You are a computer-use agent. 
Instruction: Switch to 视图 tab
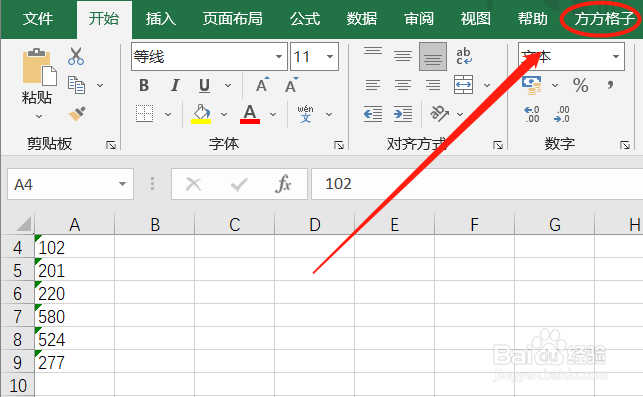point(475,19)
